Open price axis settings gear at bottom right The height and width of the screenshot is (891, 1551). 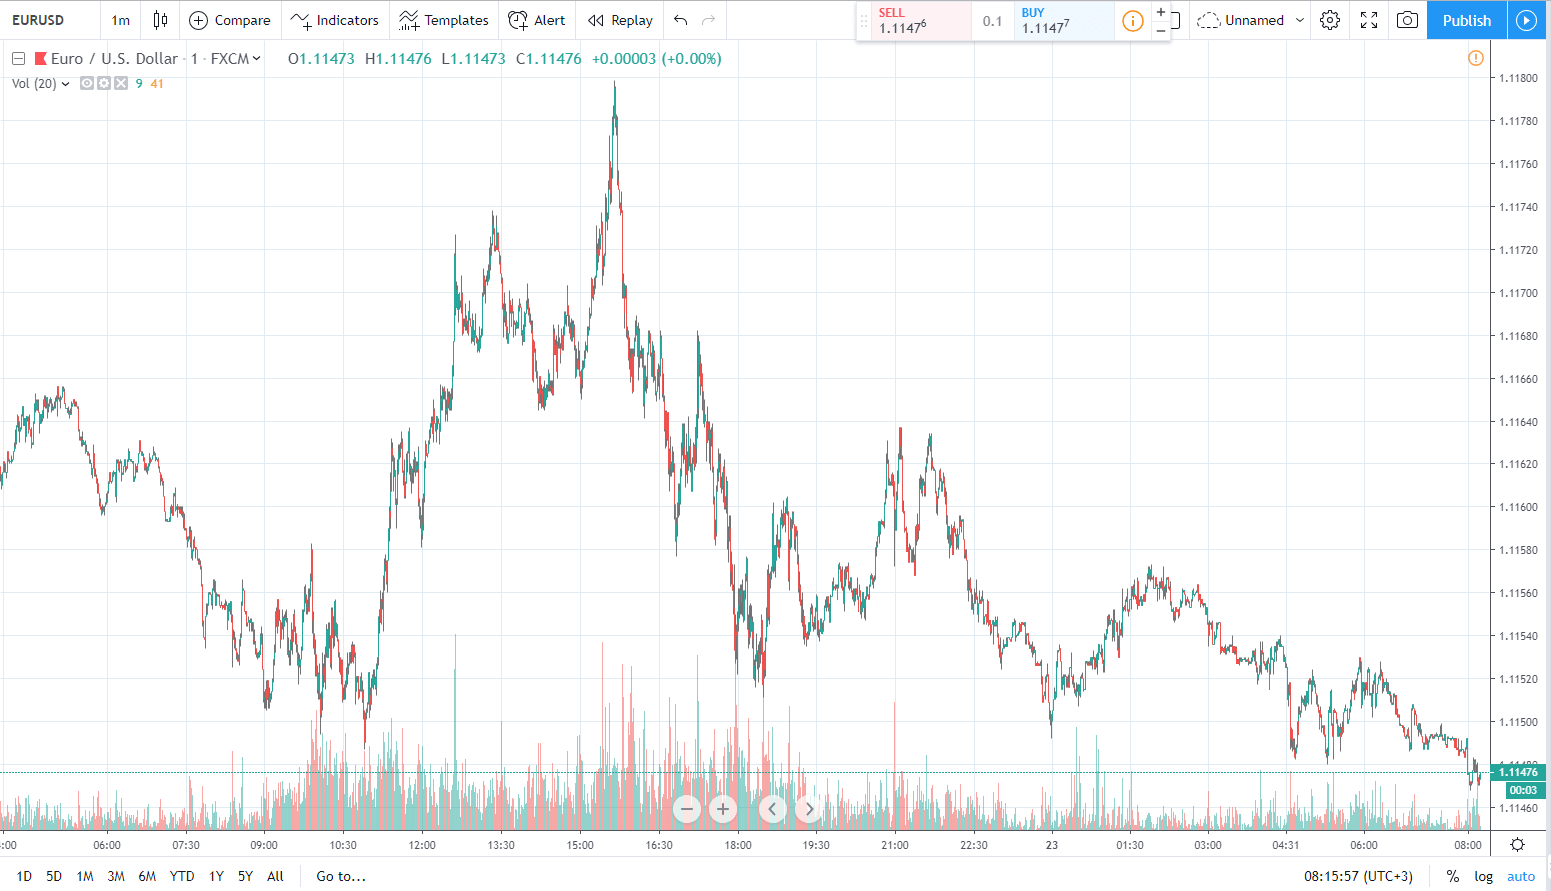pyautogui.click(x=1517, y=844)
